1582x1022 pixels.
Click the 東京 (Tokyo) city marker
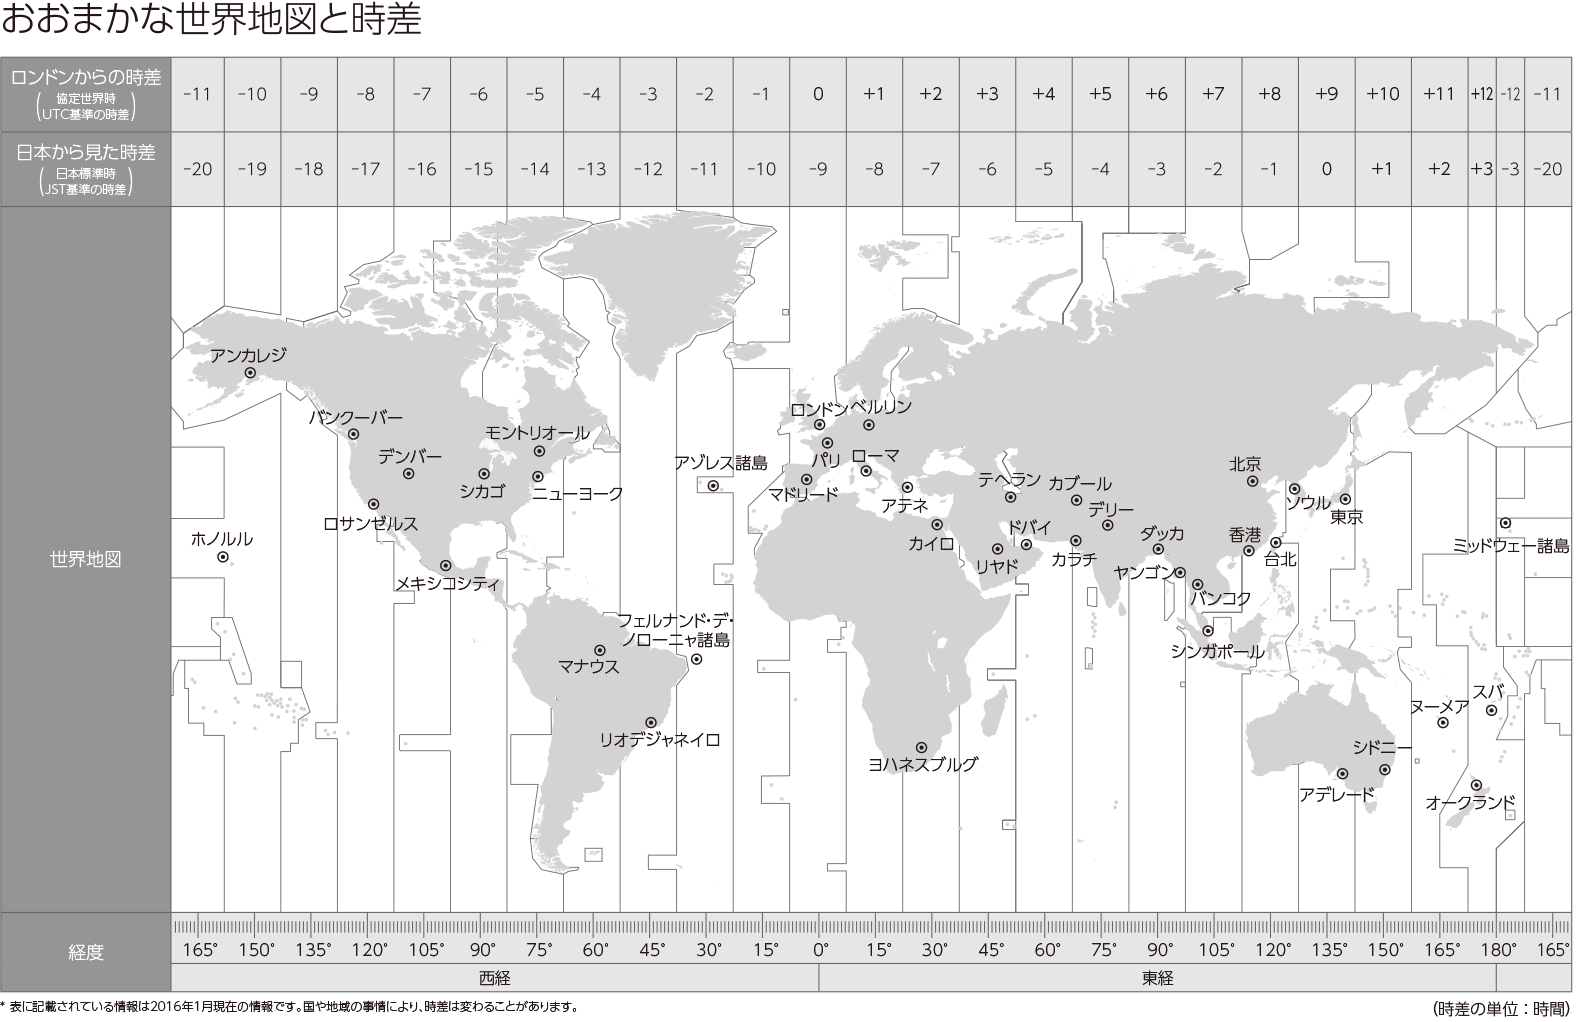click(x=1346, y=499)
